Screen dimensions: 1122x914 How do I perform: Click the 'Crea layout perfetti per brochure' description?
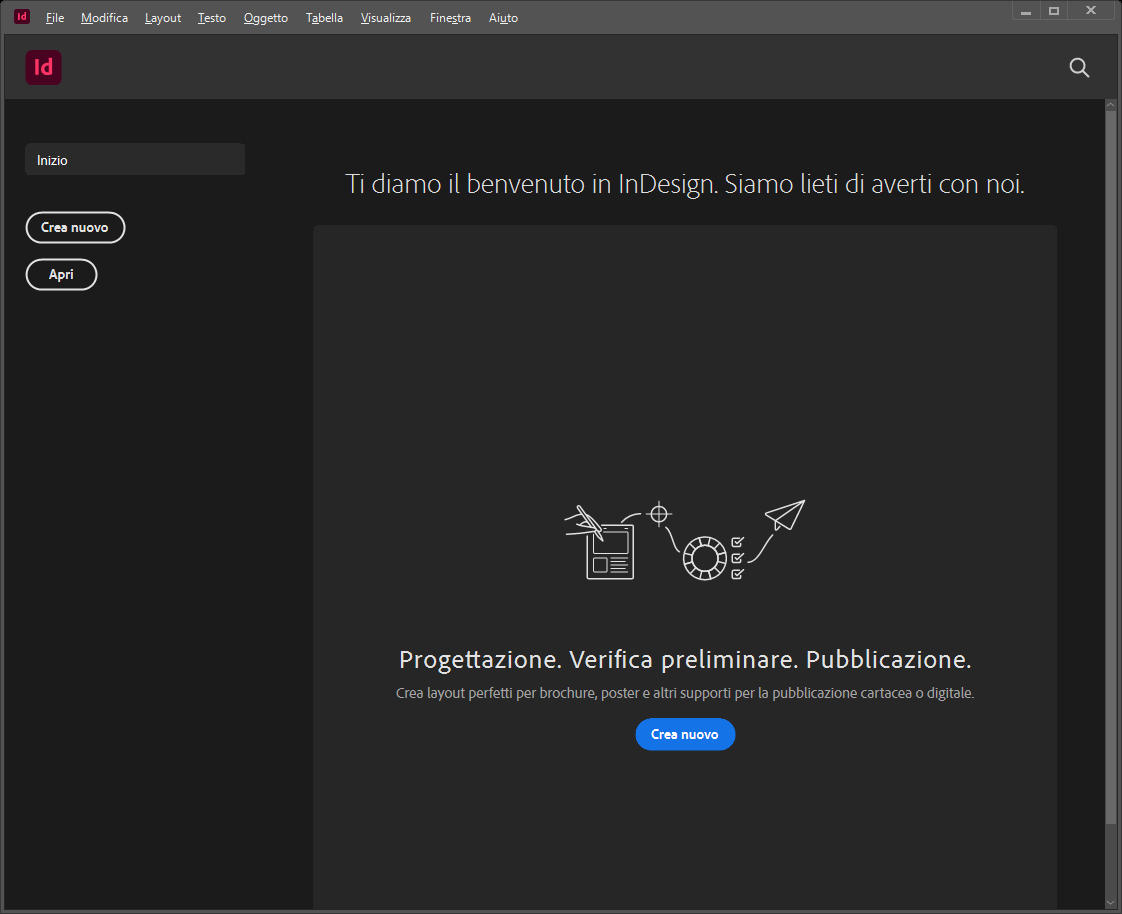[x=685, y=693]
